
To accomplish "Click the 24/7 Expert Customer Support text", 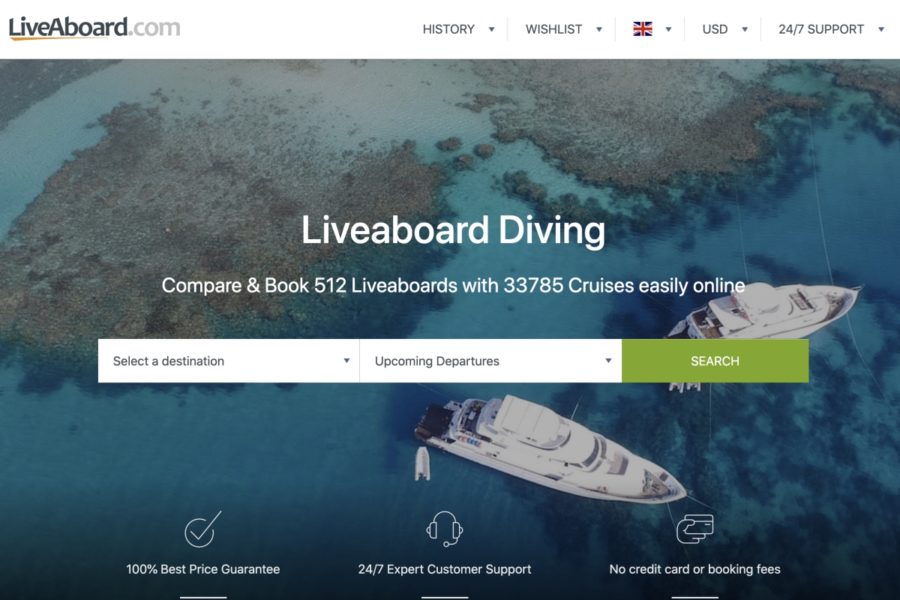I will tap(444, 569).
